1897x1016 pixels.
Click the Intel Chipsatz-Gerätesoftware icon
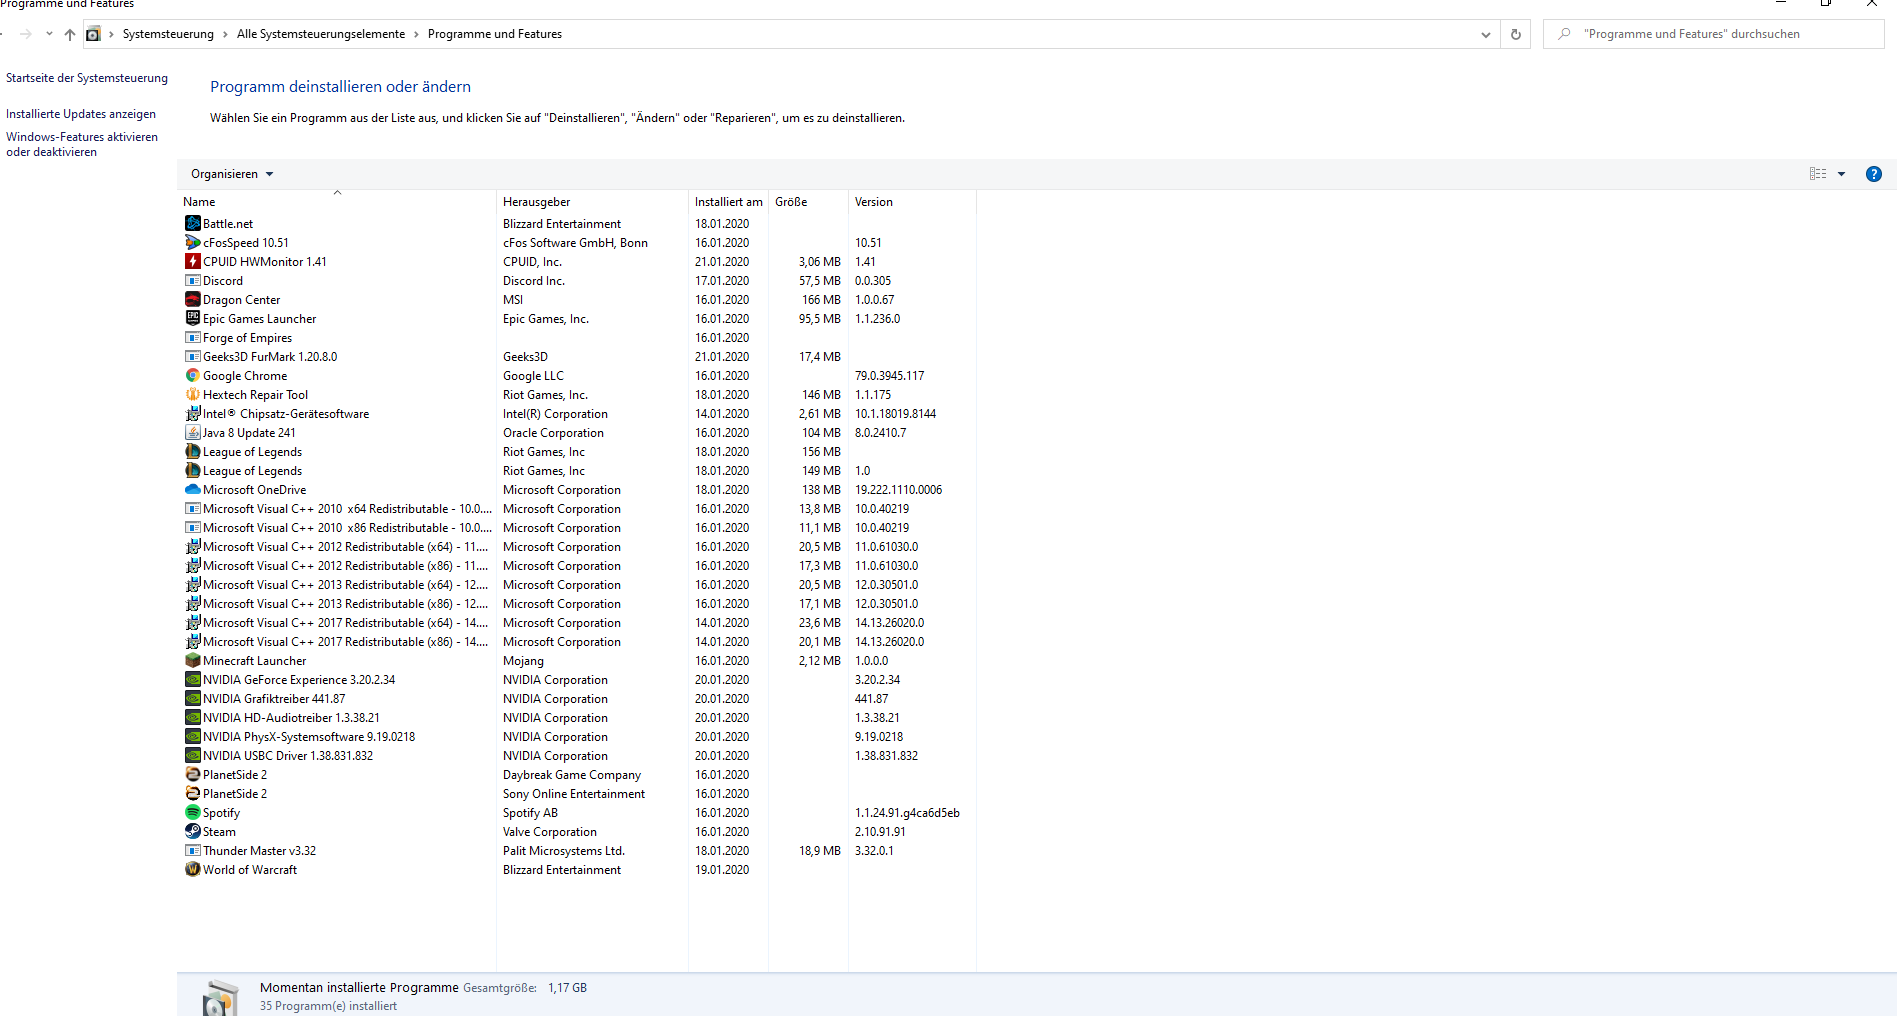point(193,413)
